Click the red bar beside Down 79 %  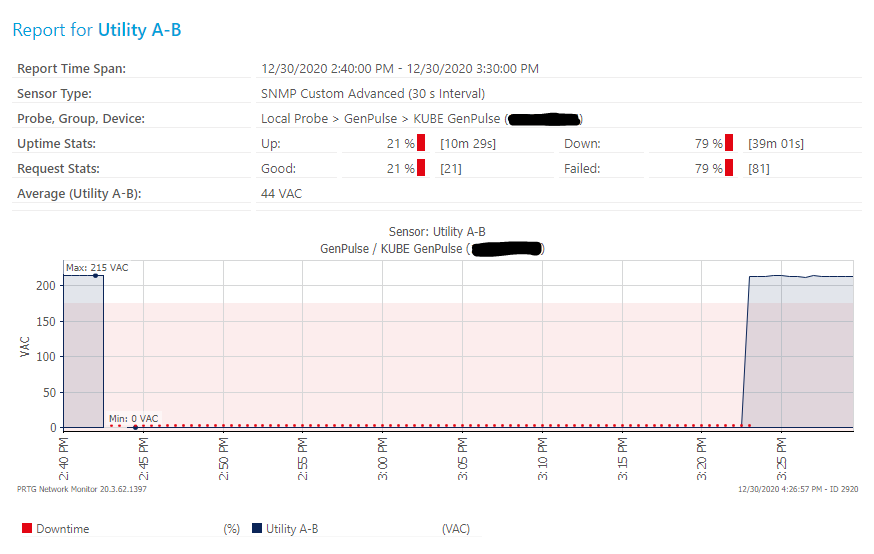tap(729, 144)
